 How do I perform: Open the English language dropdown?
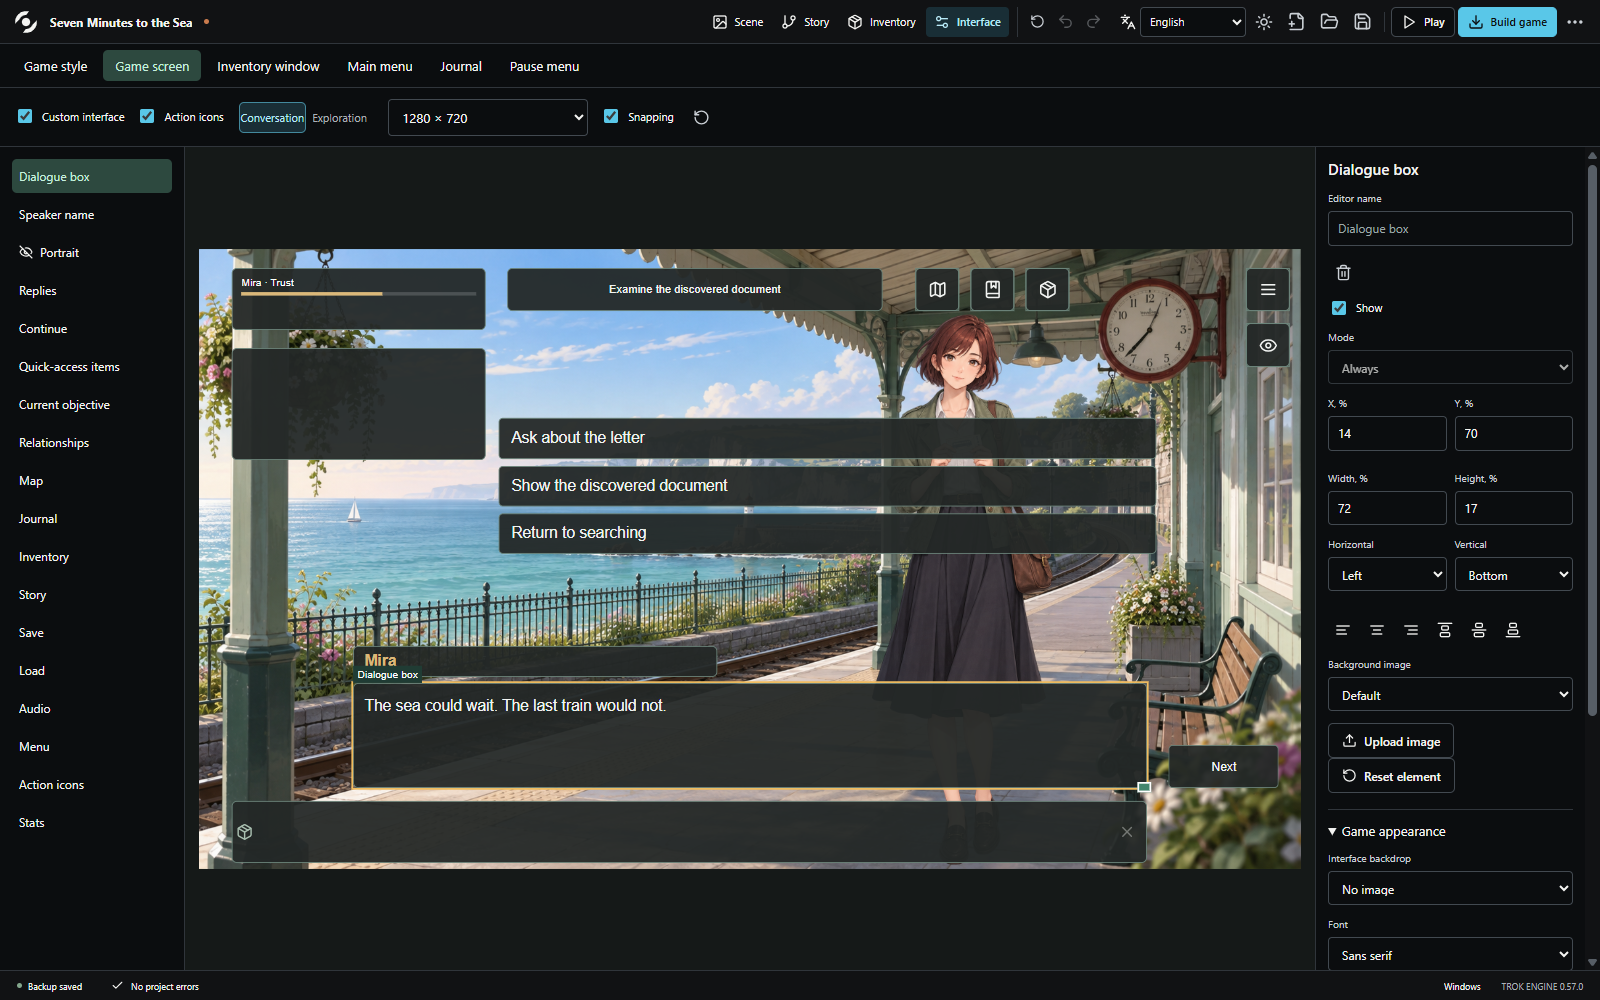[1193, 22]
